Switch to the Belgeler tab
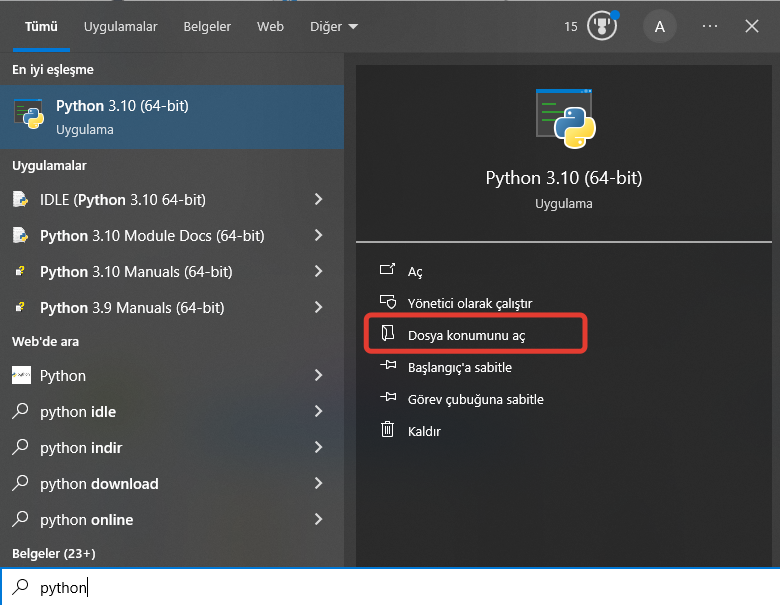This screenshot has width=780, height=605. tap(207, 27)
